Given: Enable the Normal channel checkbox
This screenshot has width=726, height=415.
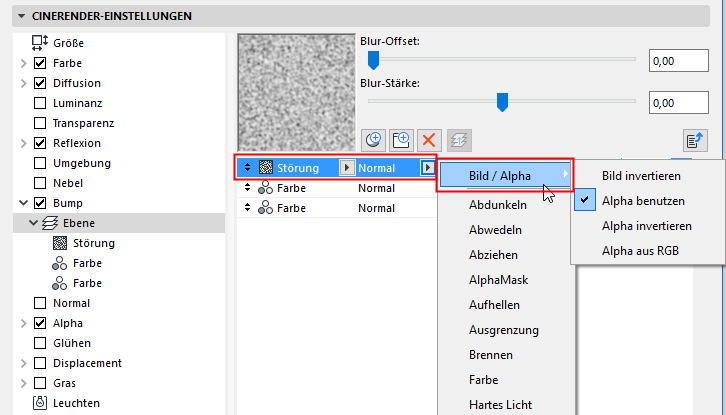Looking at the screenshot, I should (40, 303).
